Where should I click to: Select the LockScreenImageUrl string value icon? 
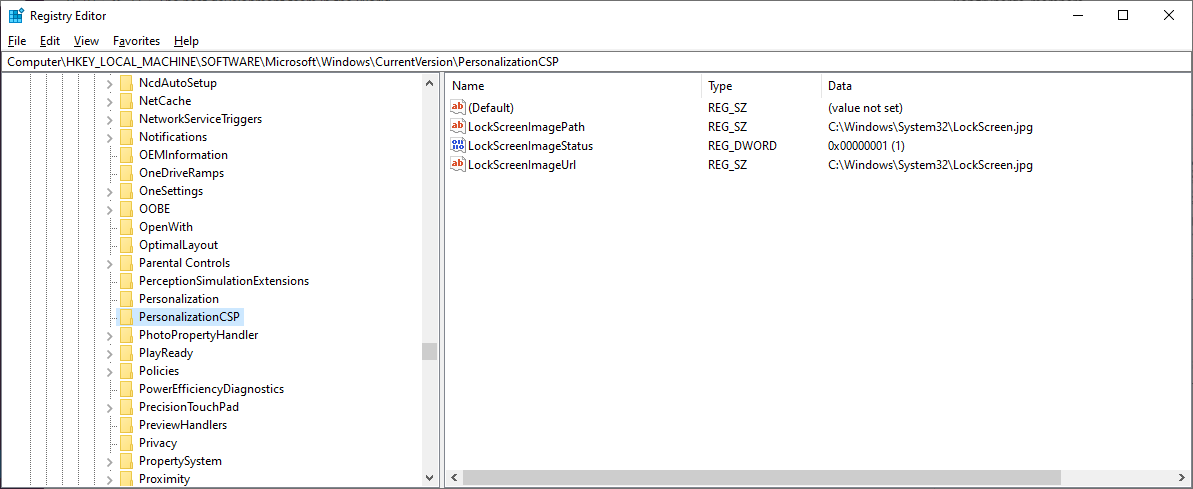point(458,164)
